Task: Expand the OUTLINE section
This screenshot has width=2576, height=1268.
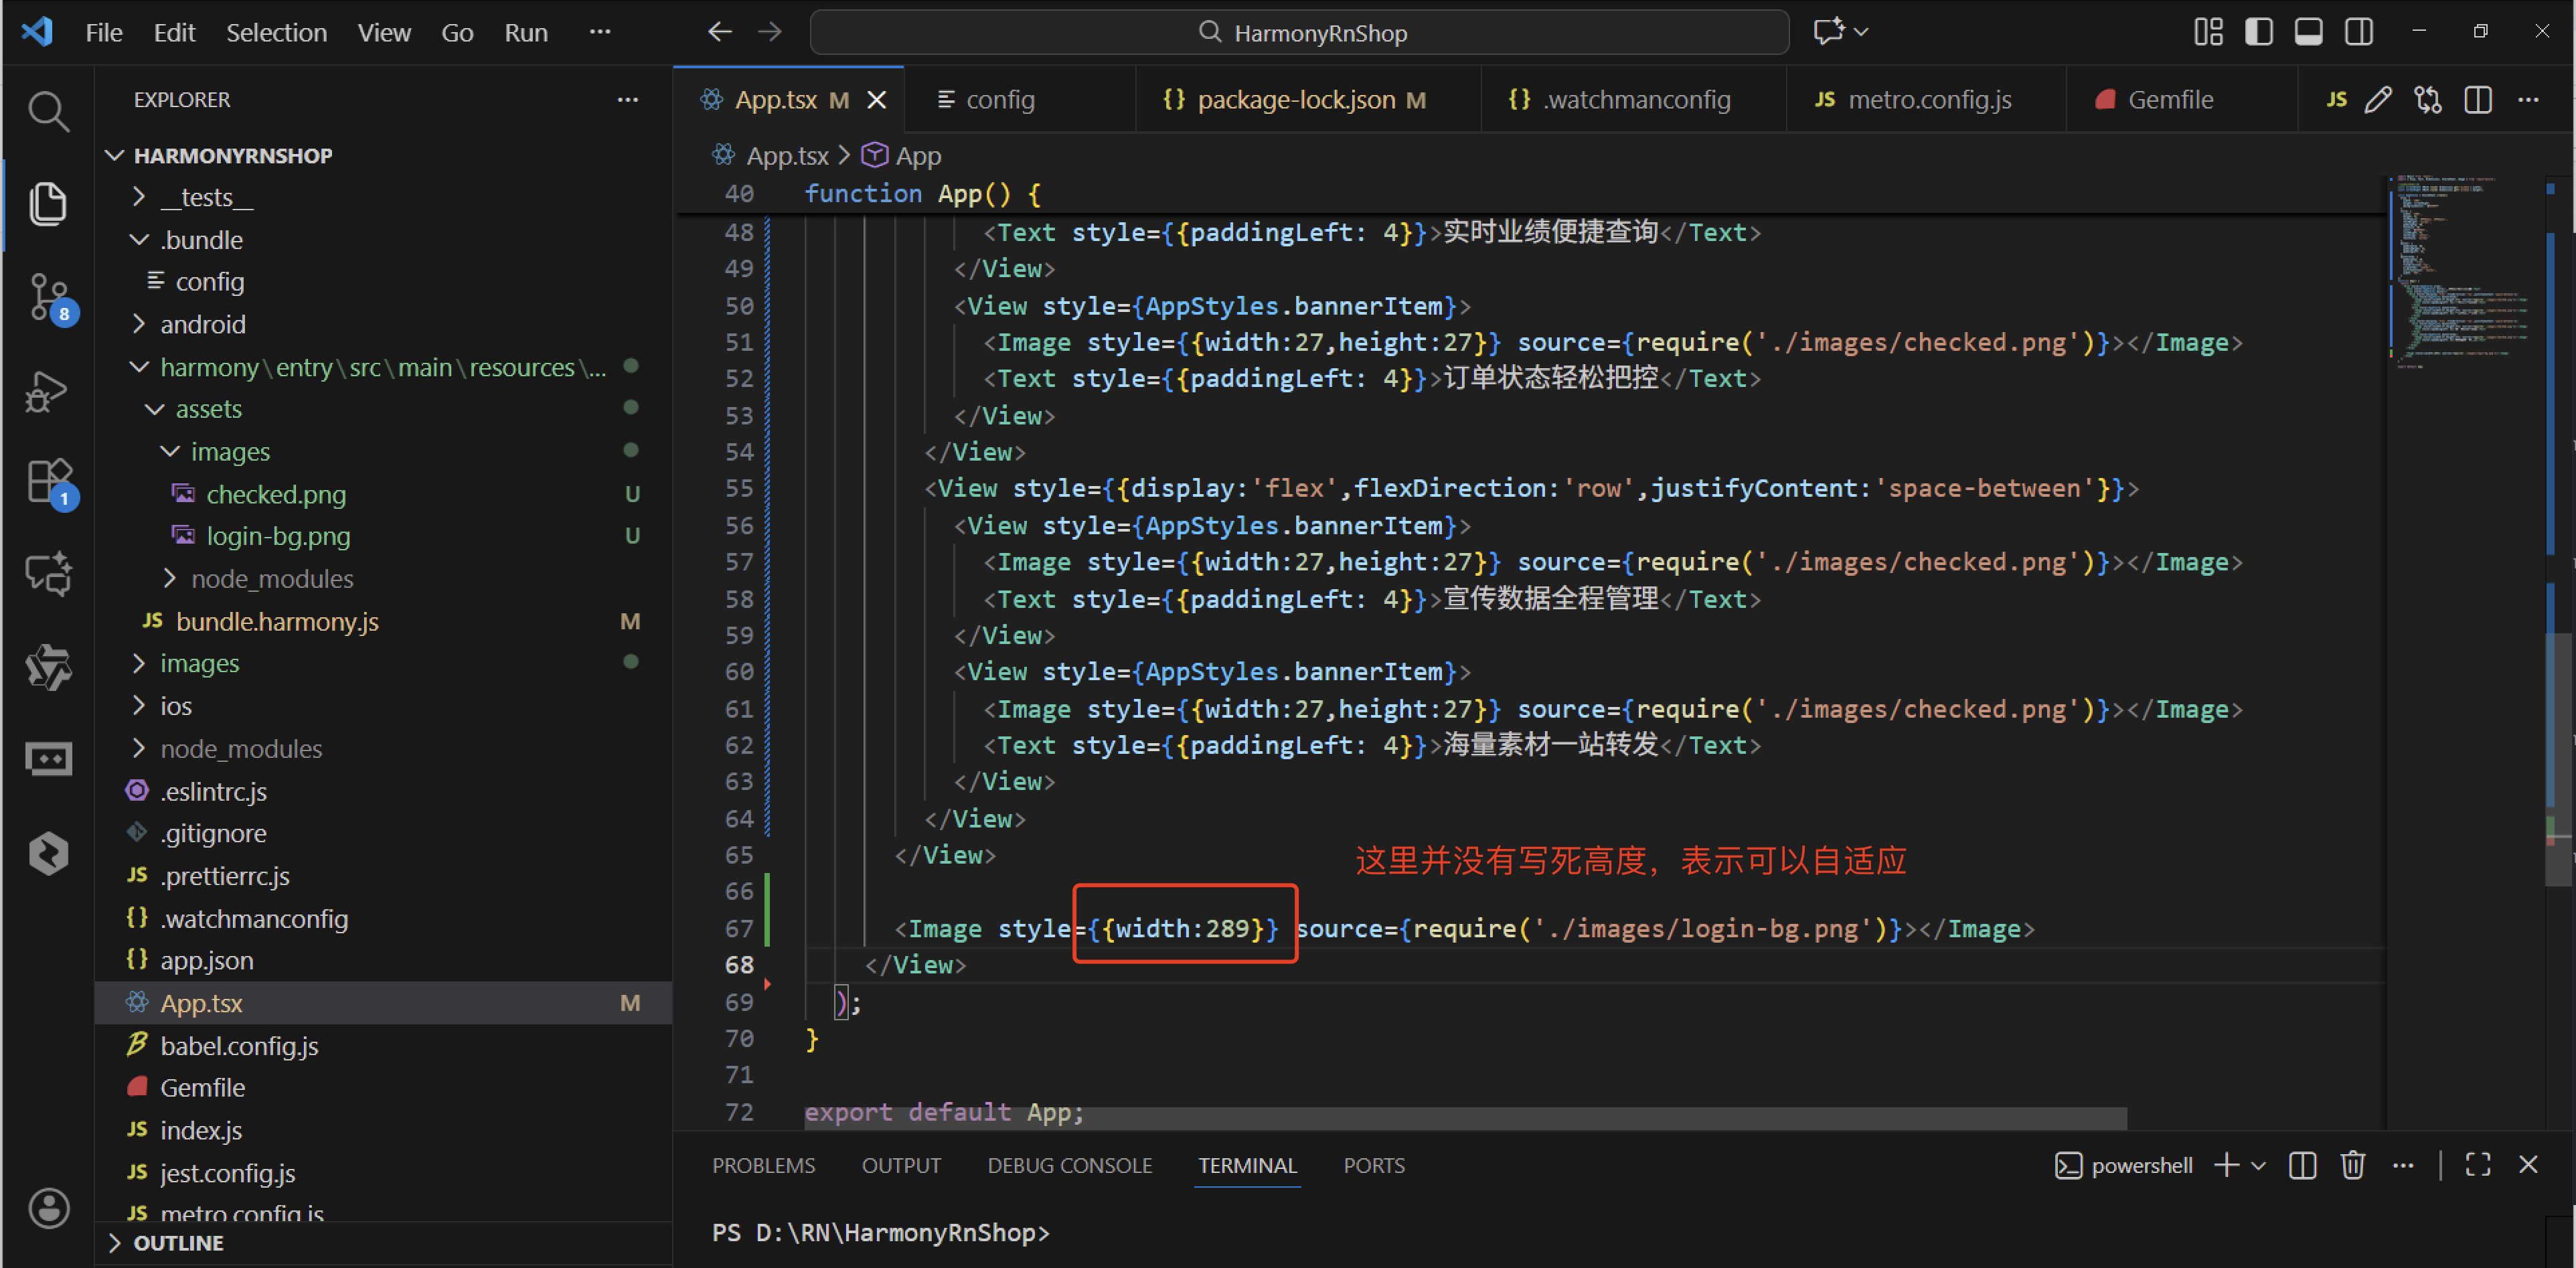Action: 178,1243
